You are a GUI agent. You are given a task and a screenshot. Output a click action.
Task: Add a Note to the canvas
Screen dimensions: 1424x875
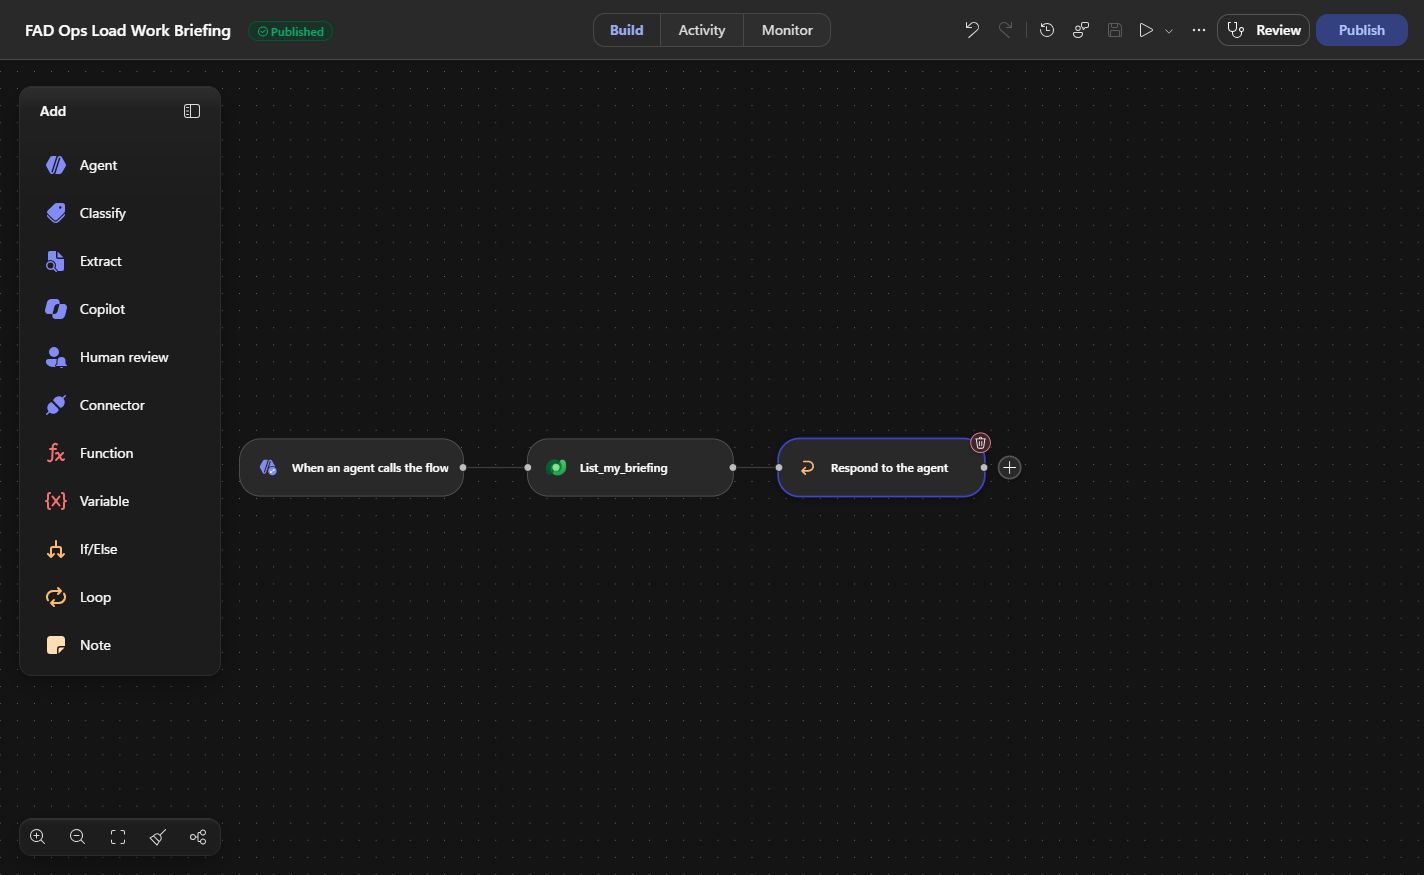pos(120,645)
